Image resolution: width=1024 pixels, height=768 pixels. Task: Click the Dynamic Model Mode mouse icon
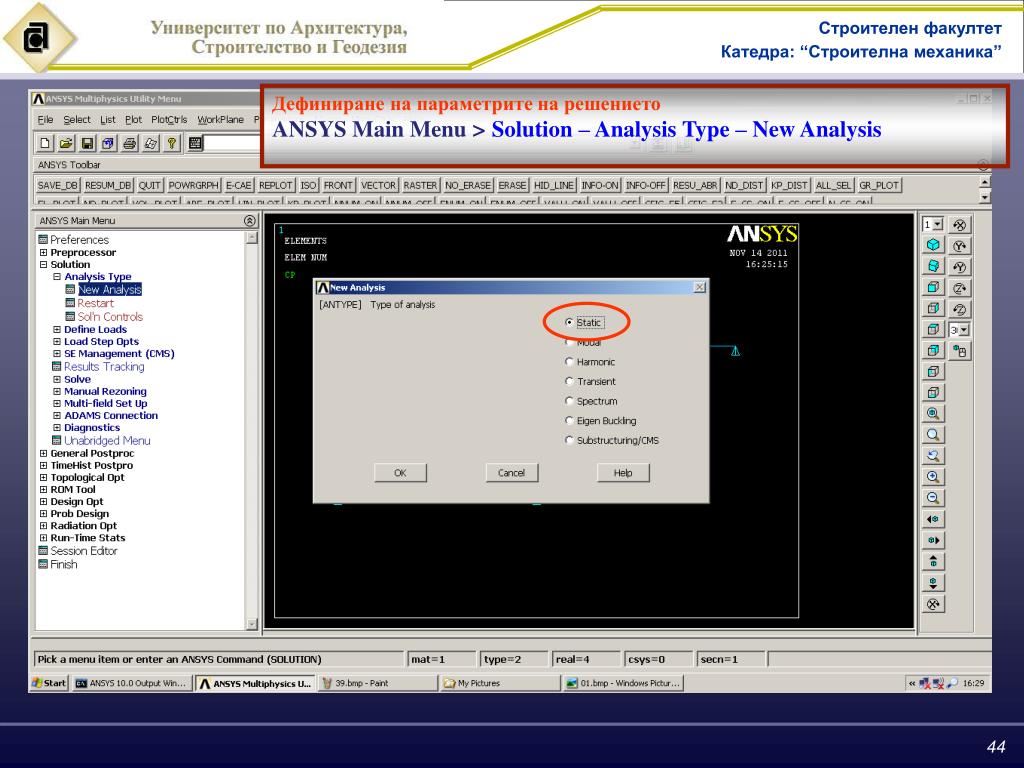click(x=959, y=351)
